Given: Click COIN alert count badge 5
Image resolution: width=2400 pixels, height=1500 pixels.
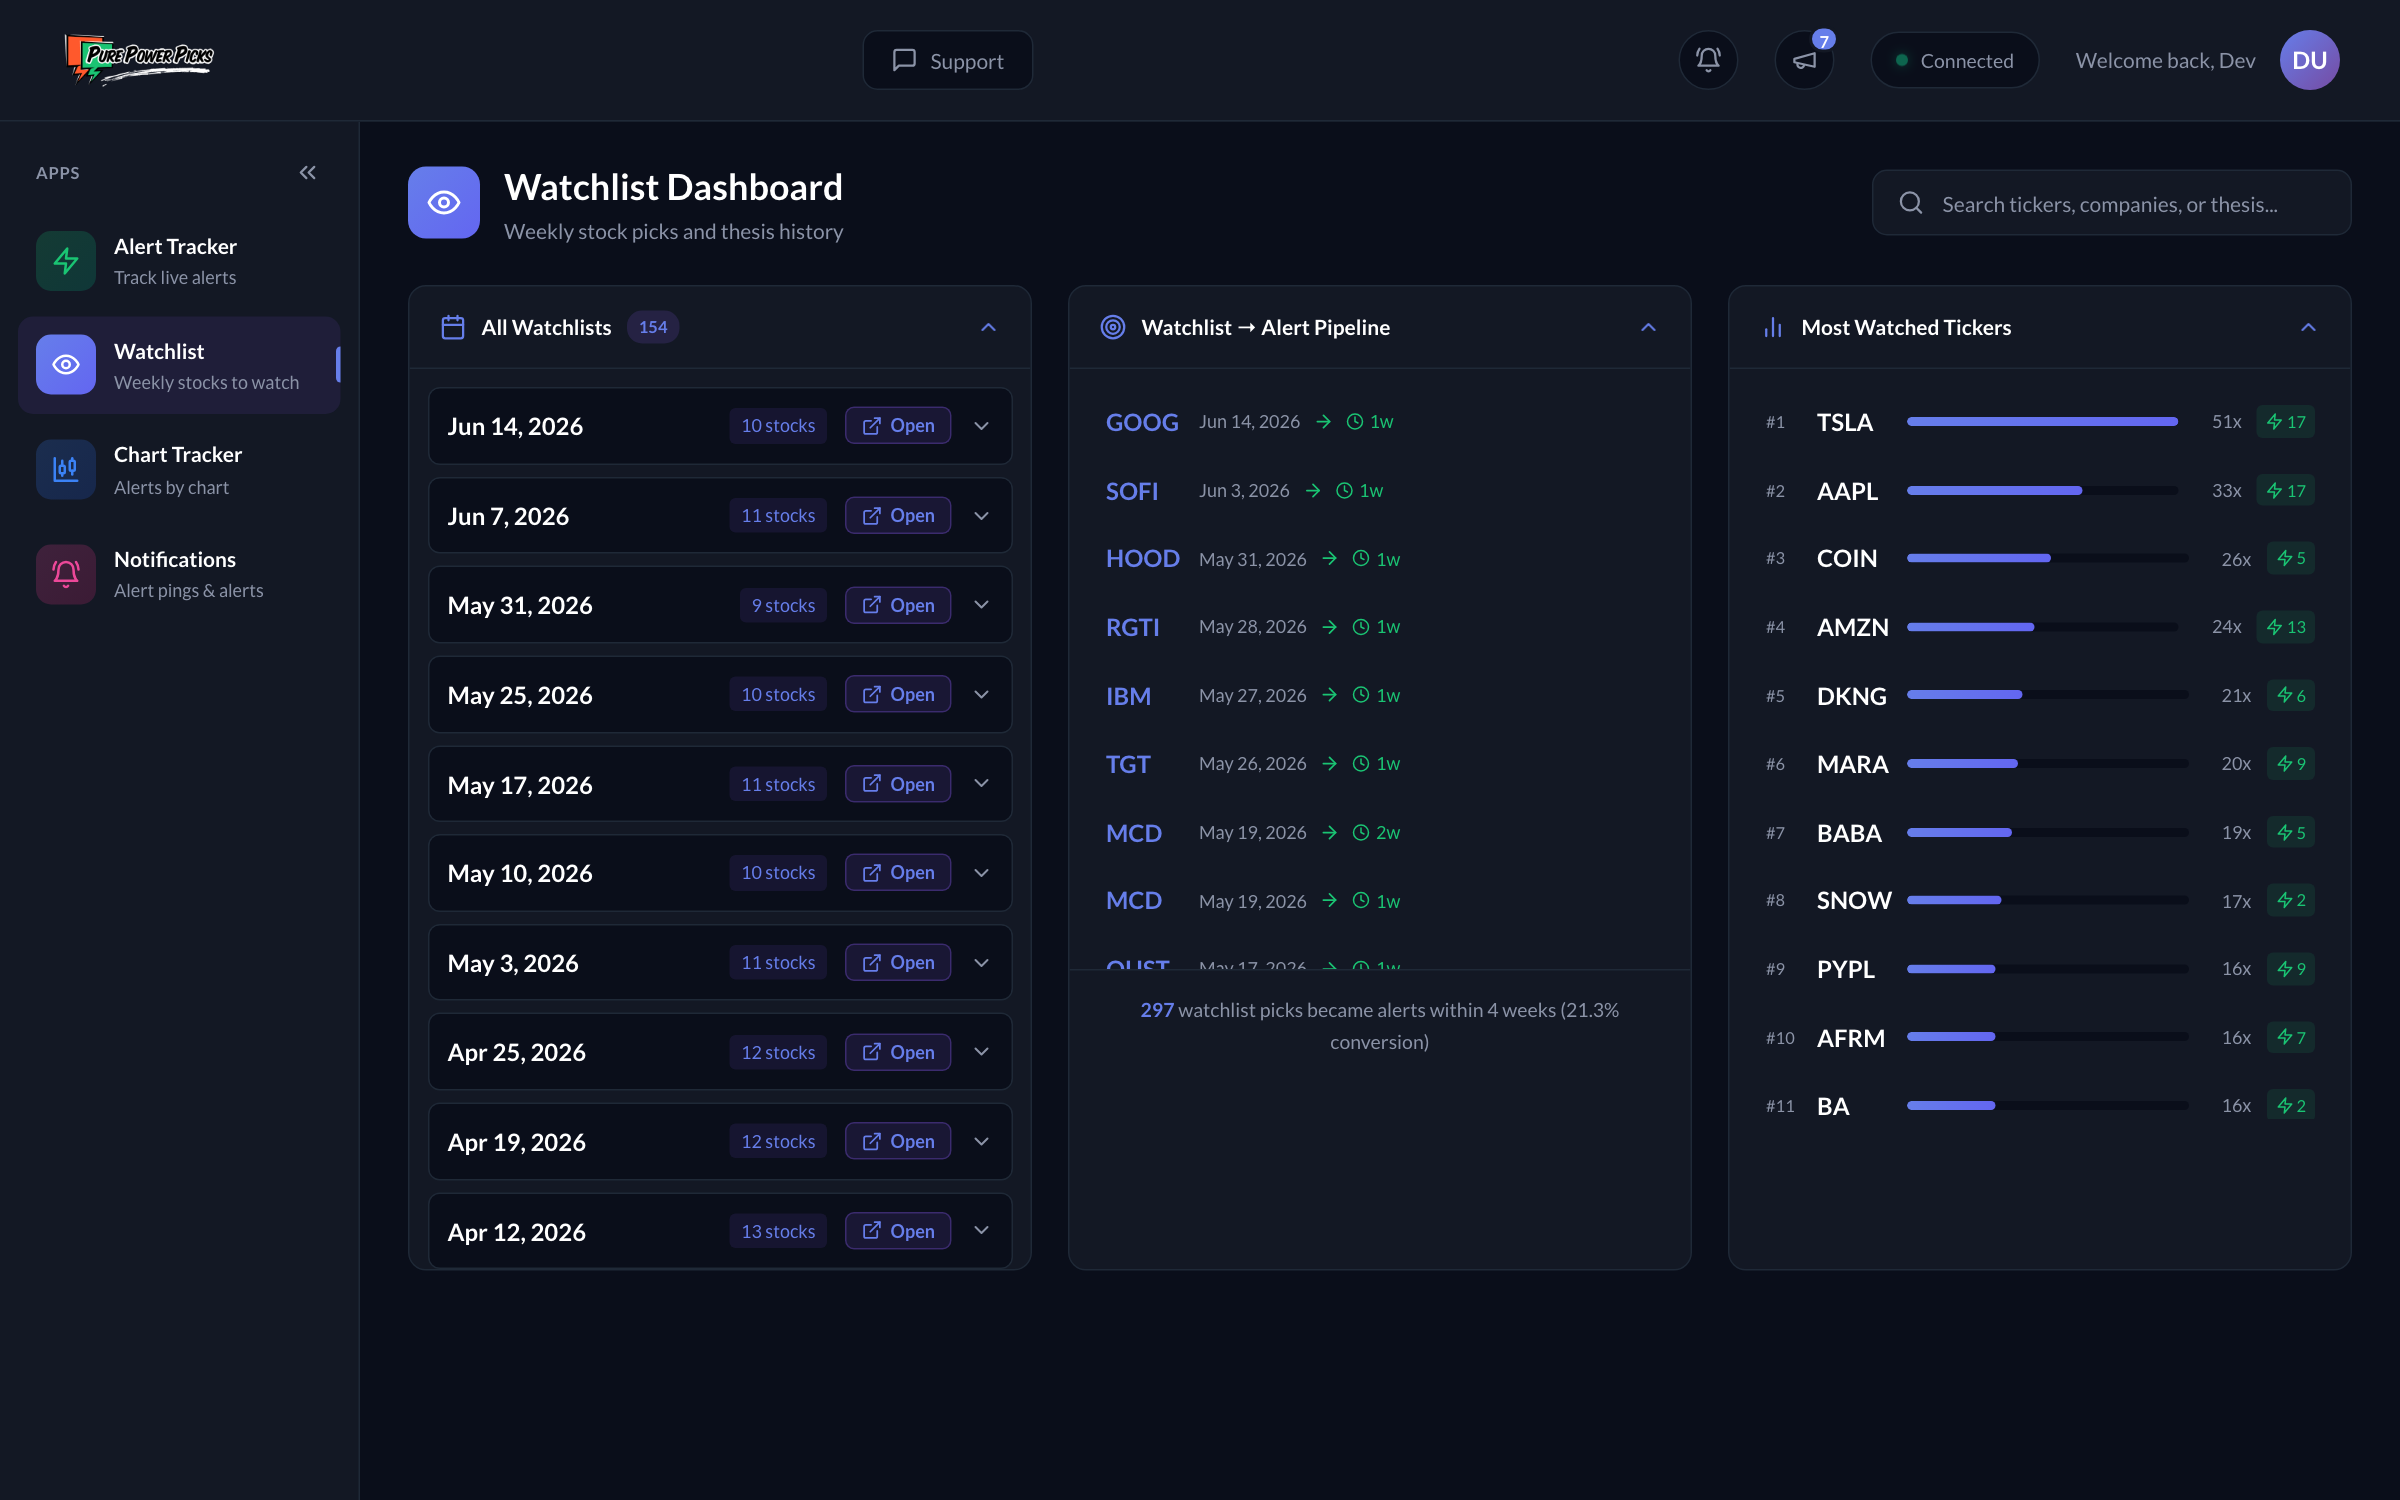Looking at the screenshot, I should point(2291,558).
